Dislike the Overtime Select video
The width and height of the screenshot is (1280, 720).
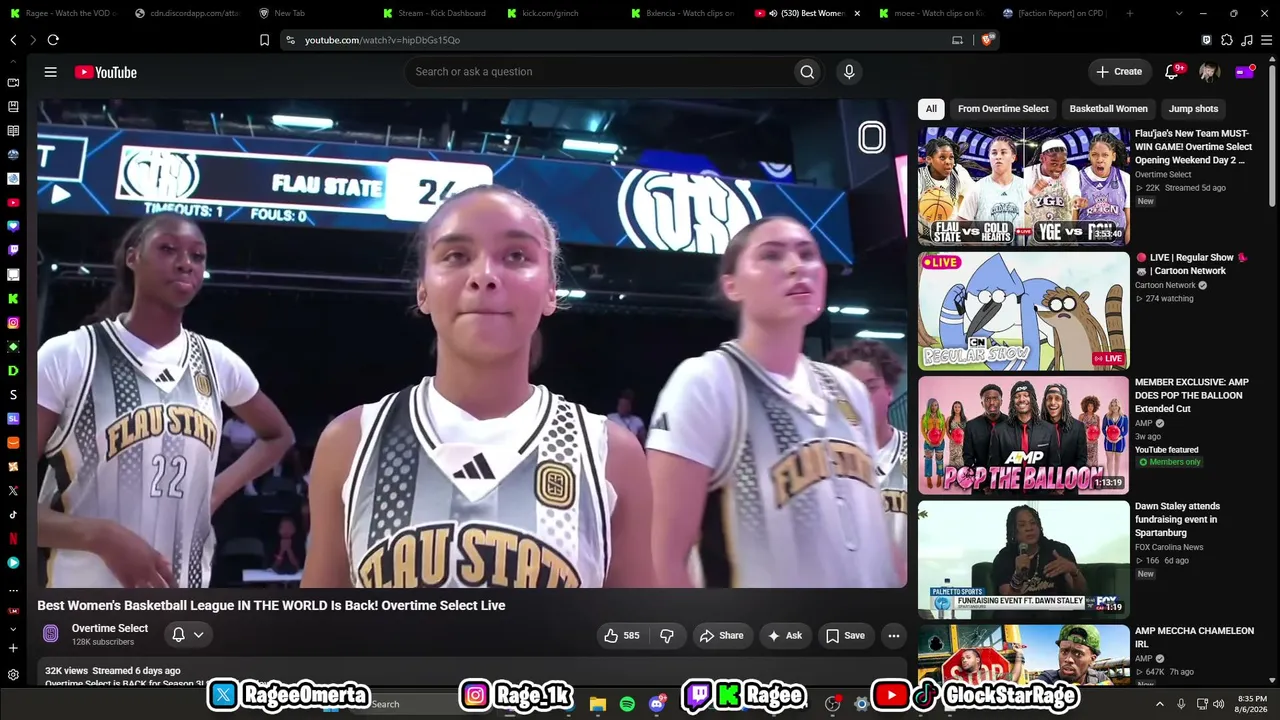click(x=667, y=636)
